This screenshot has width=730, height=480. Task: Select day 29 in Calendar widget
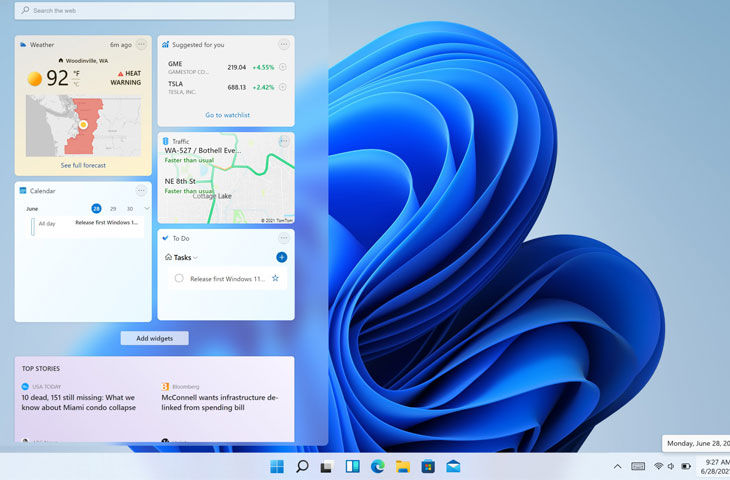pos(113,208)
